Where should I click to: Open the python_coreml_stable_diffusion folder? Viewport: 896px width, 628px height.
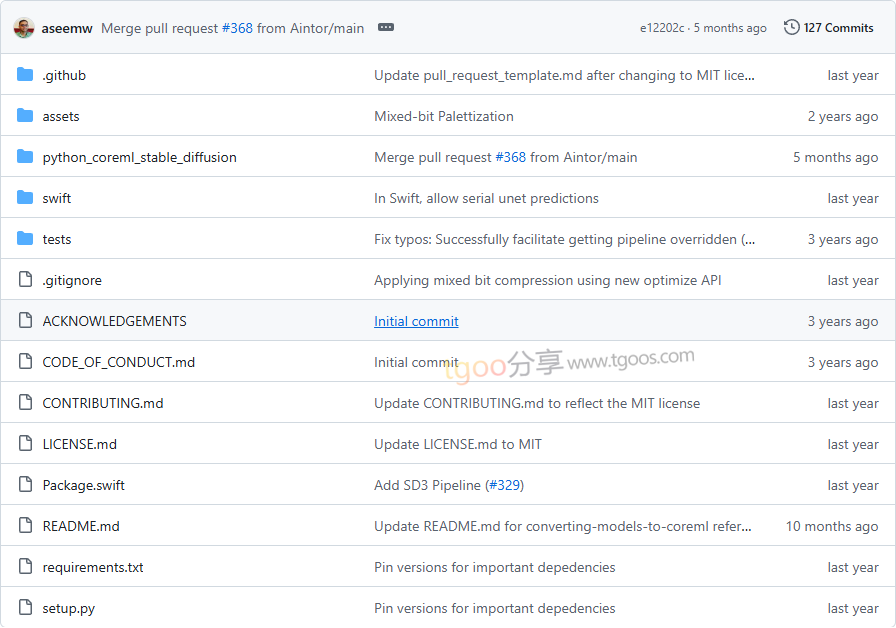[x=139, y=157]
